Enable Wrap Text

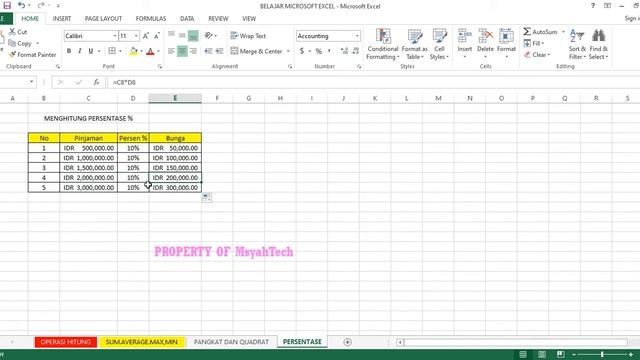[x=248, y=36]
